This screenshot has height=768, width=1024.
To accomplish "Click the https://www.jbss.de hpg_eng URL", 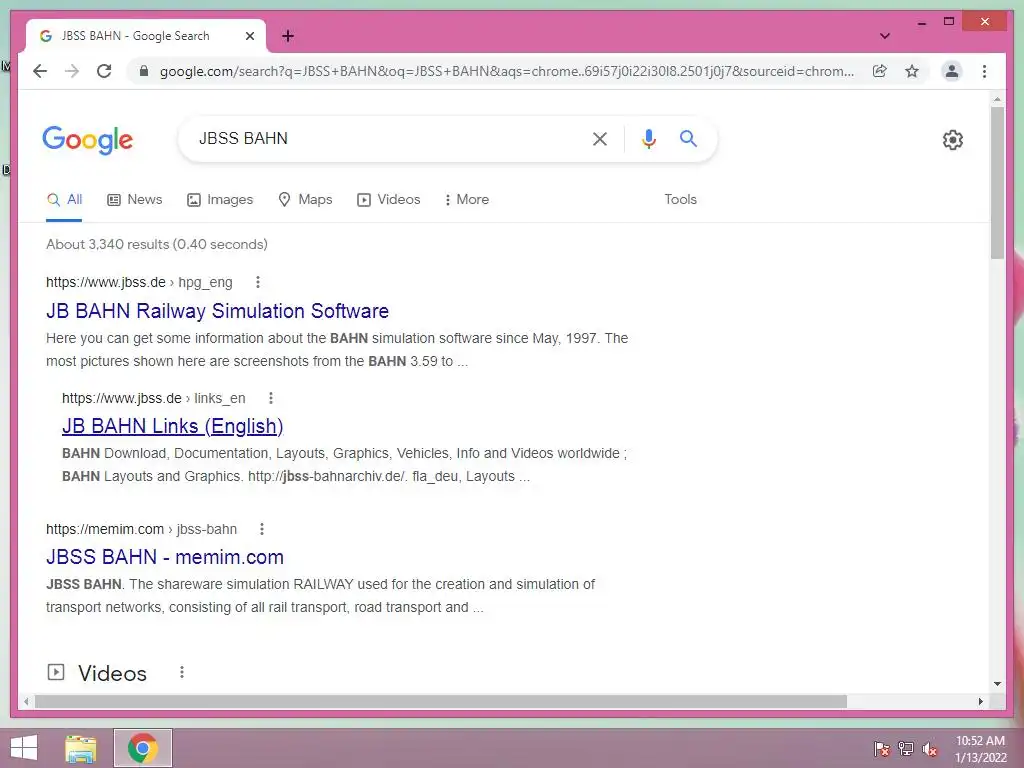I will [139, 282].
